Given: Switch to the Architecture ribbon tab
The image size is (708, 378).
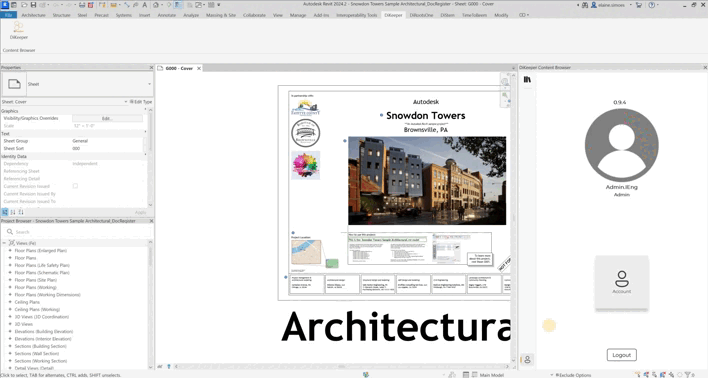Looking at the screenshot, I should pos(33,15).
